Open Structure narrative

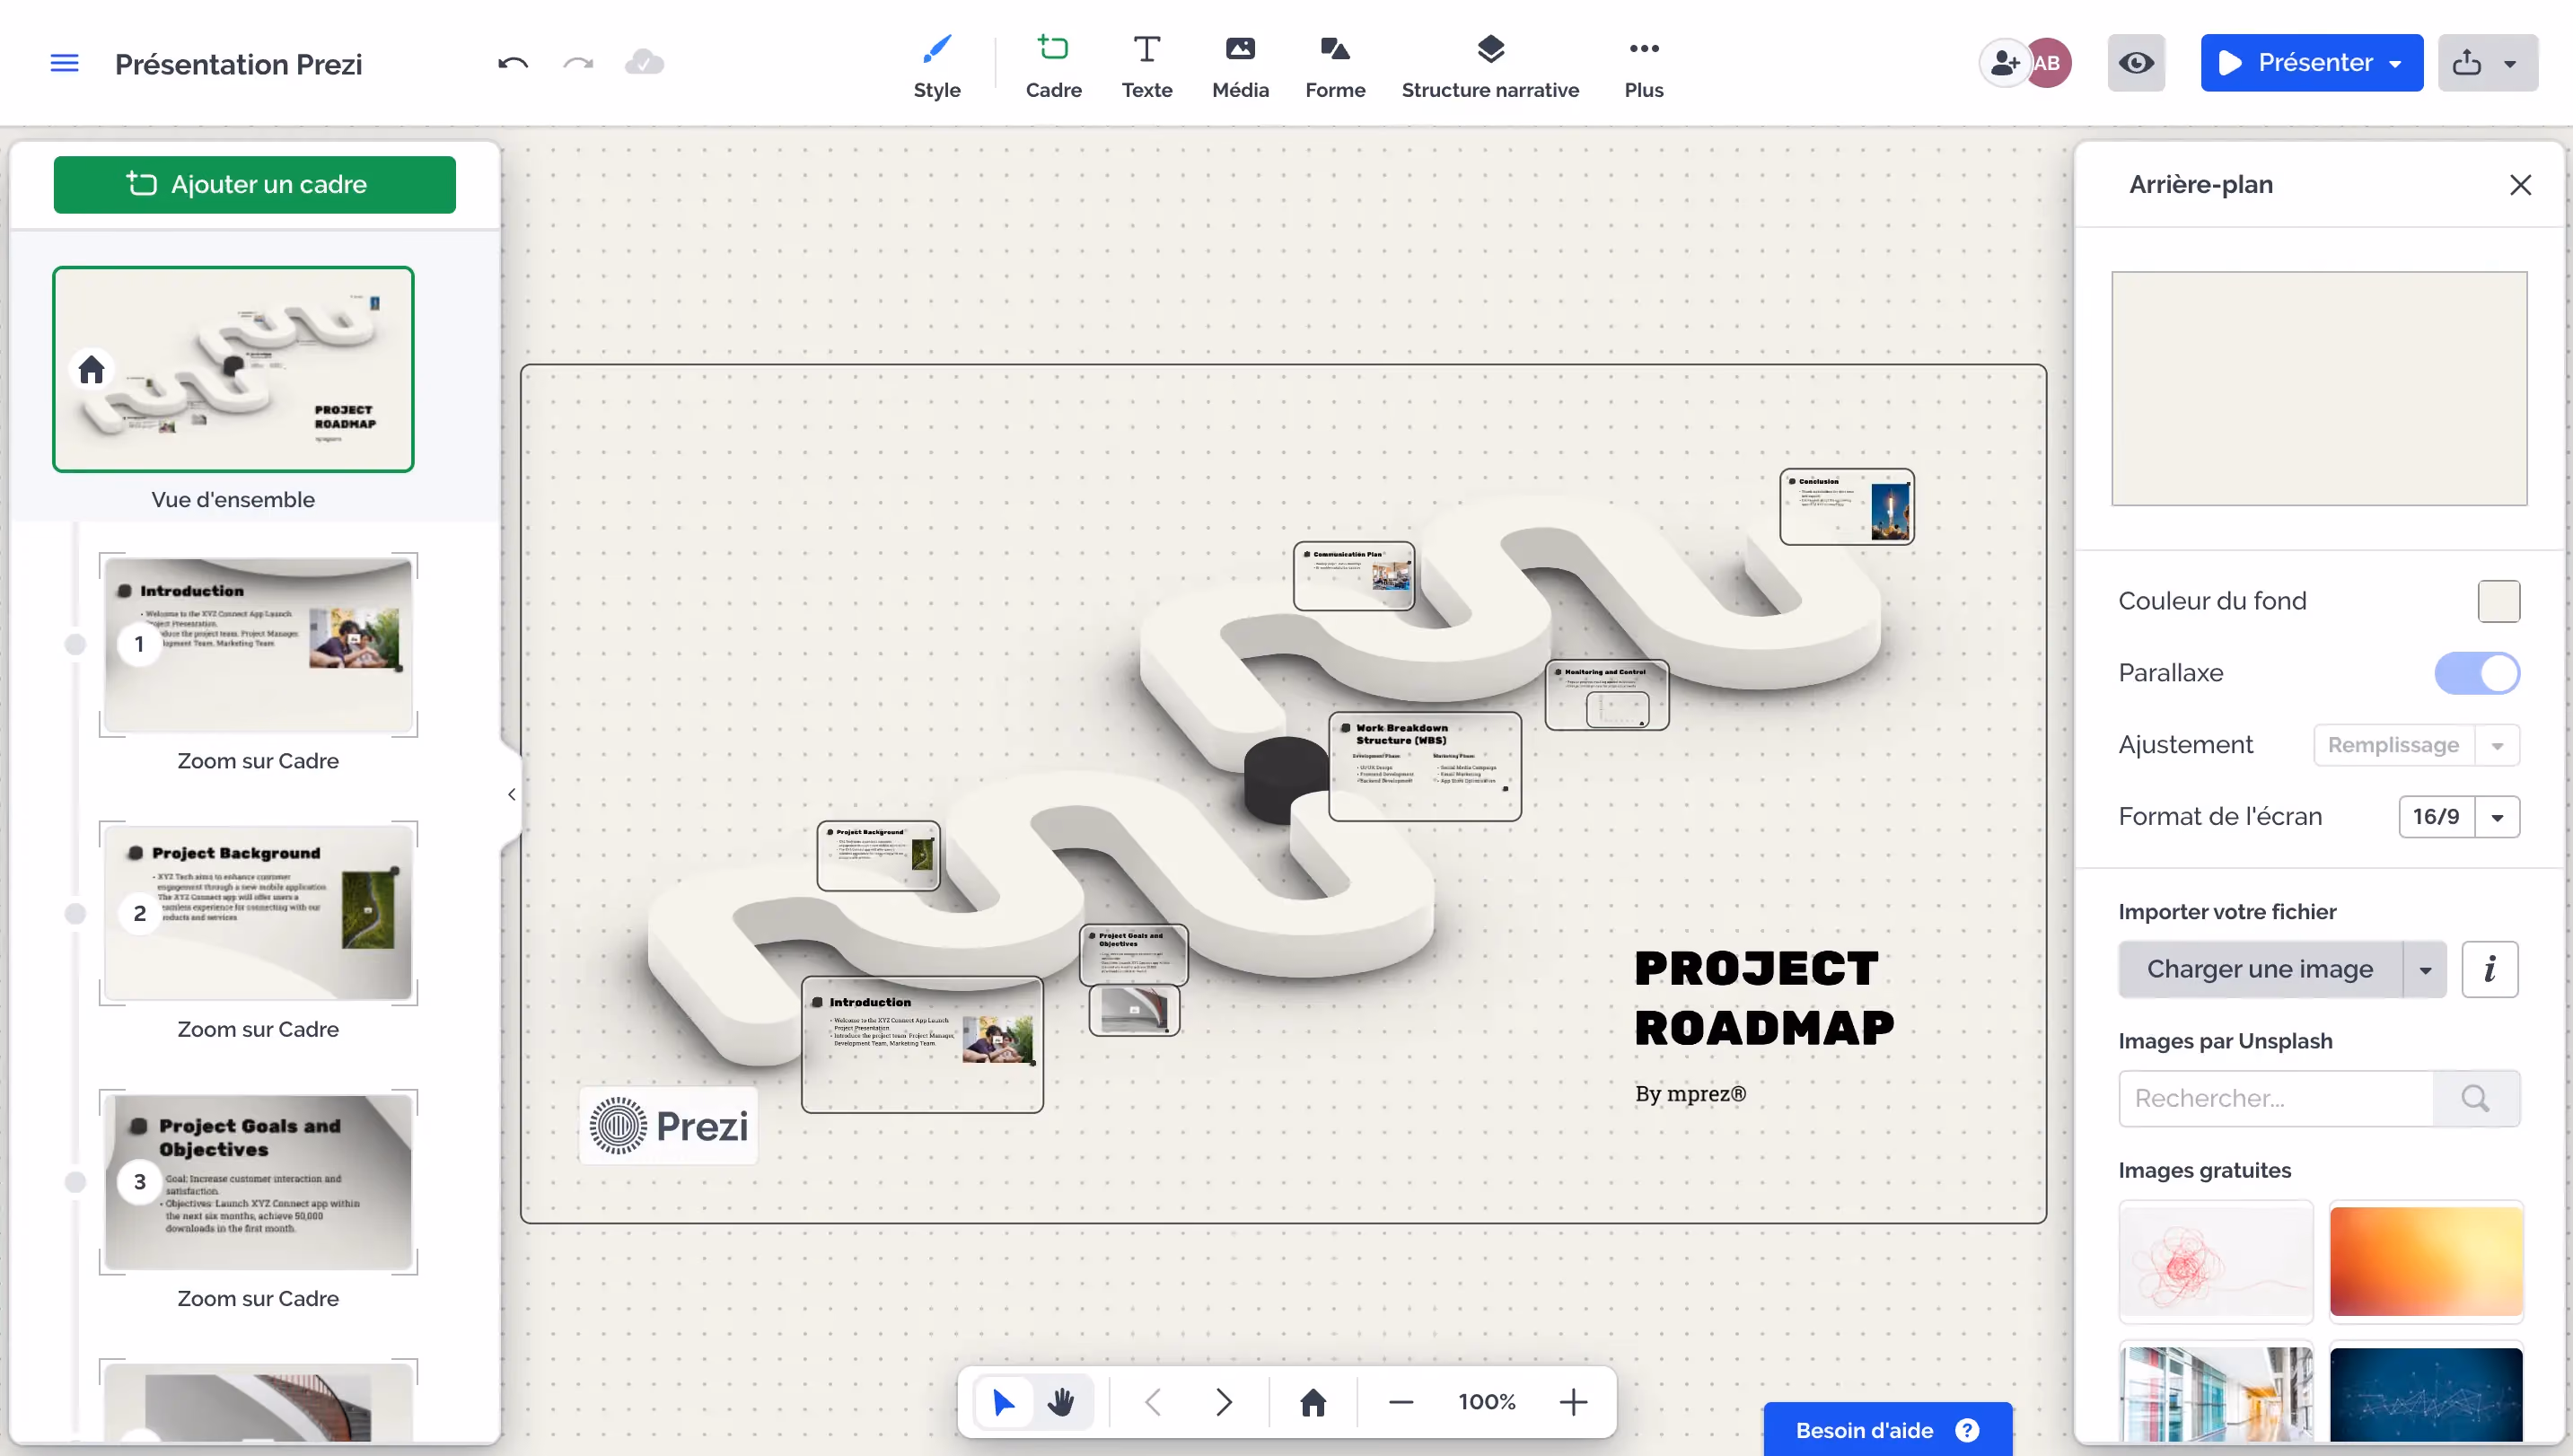(1490, 66)
